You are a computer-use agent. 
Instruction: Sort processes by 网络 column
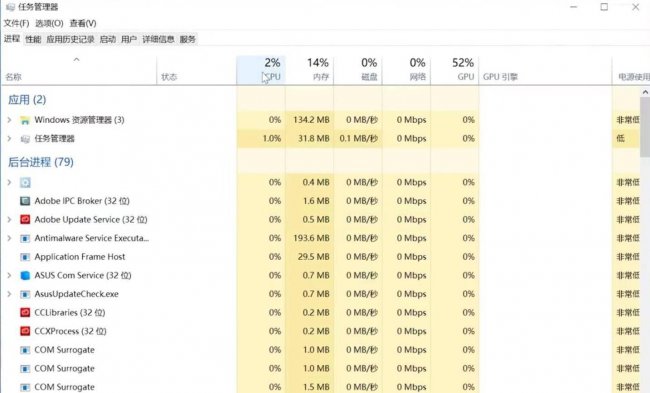coord(406,70)
